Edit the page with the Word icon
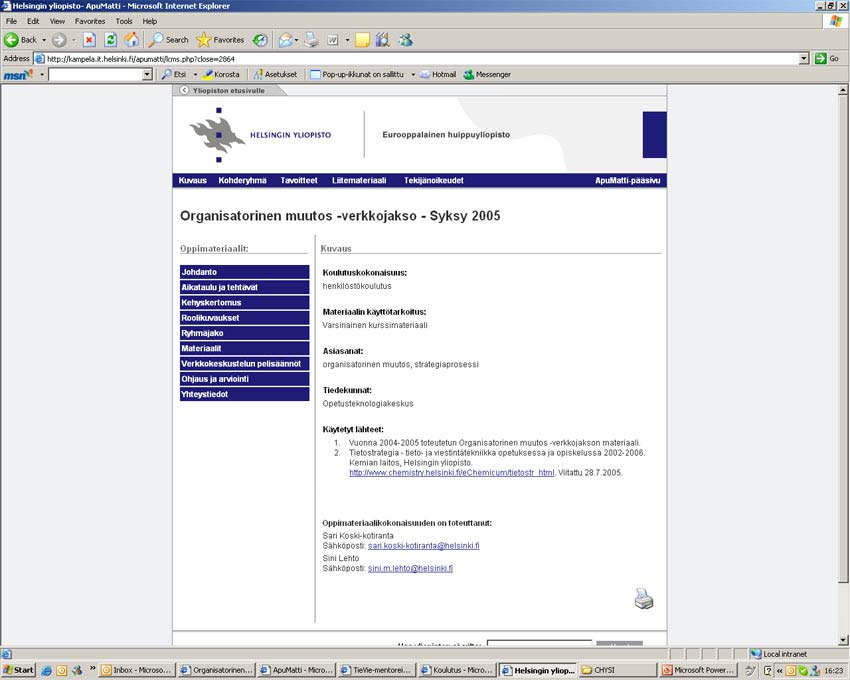Viewport: 850px width, 680px height. (x=333, y=40)
